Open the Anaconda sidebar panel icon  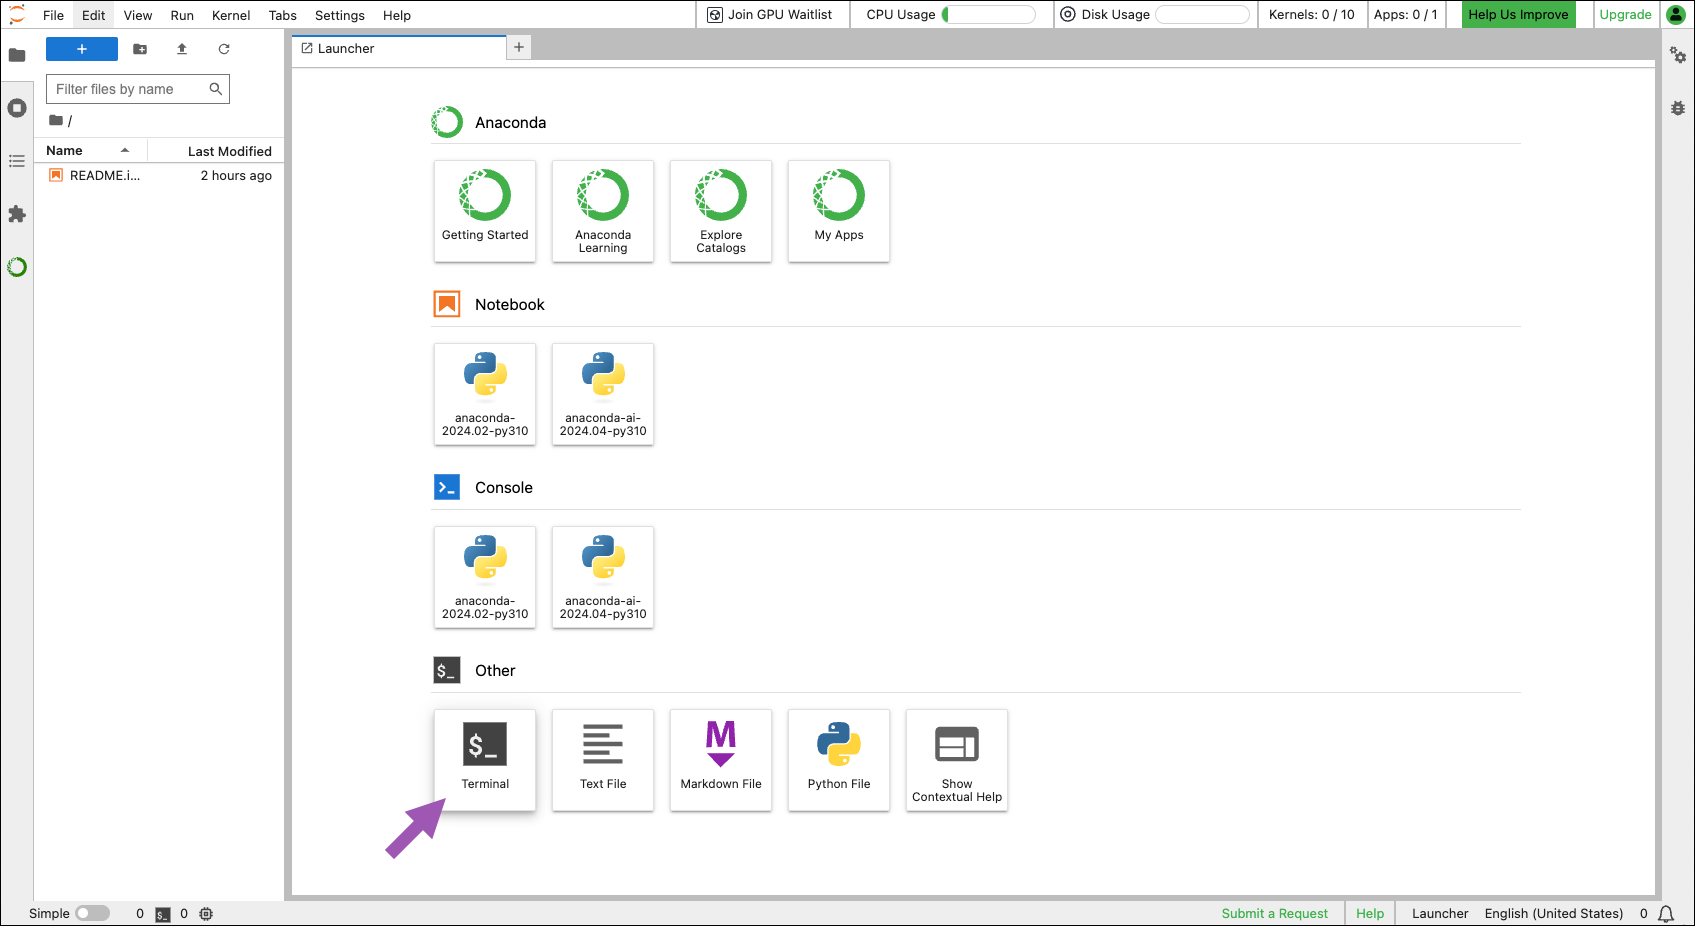coord(17,267)
